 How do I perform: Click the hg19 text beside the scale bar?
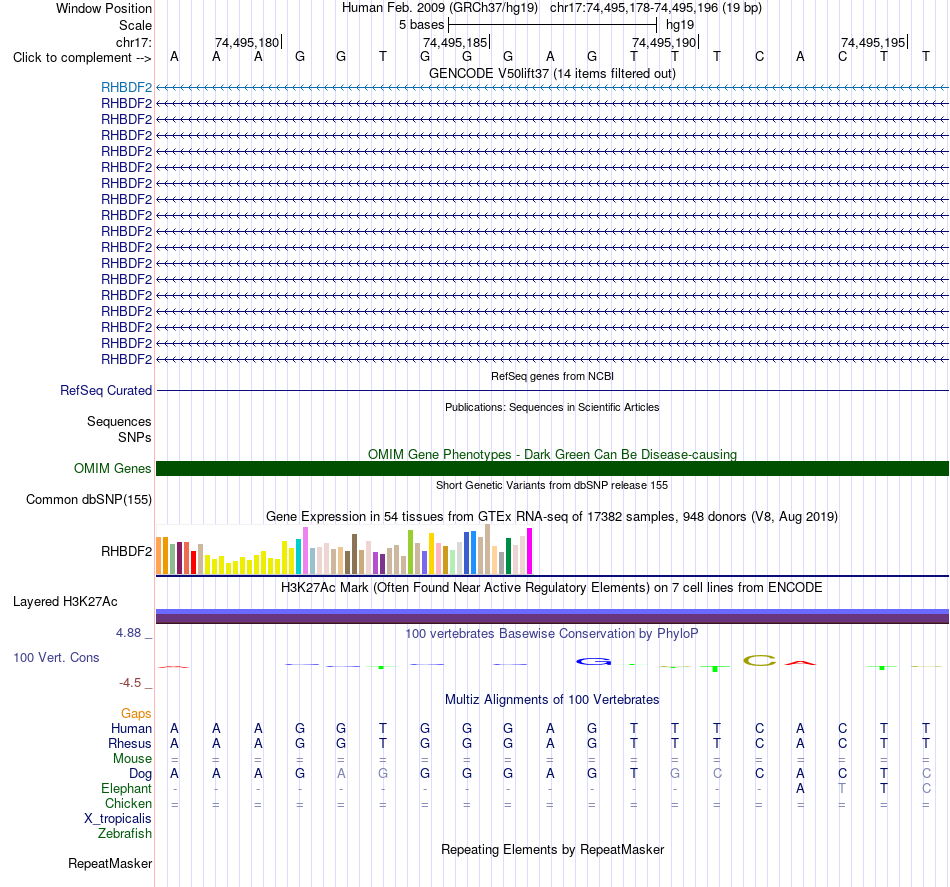(x=680, y=25)
